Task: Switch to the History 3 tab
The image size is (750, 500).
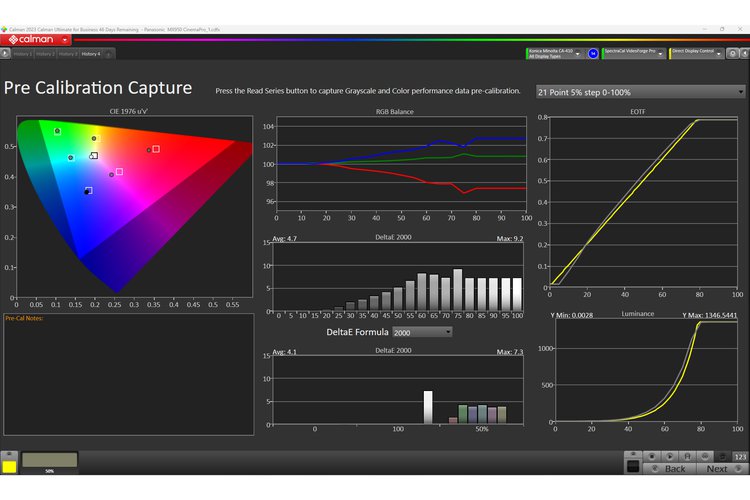Action: (x=67, y=53)
